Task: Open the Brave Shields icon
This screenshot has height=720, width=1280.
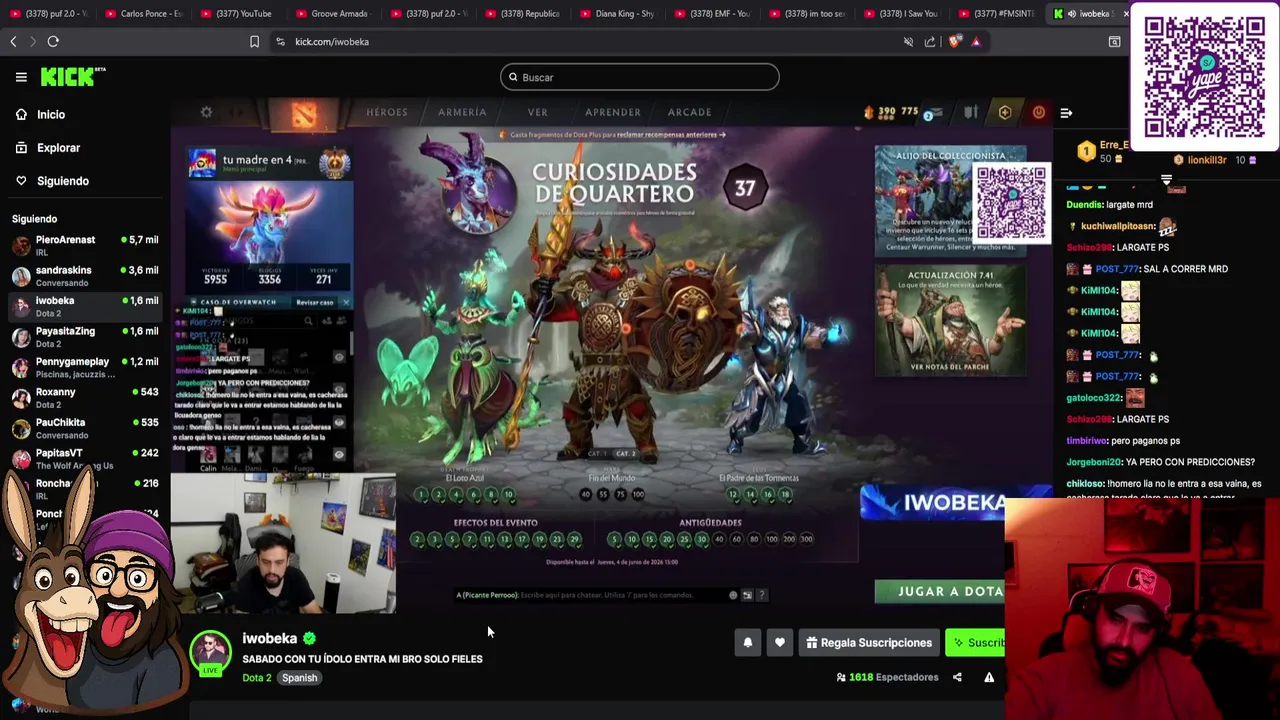Action: click(954, 41)
